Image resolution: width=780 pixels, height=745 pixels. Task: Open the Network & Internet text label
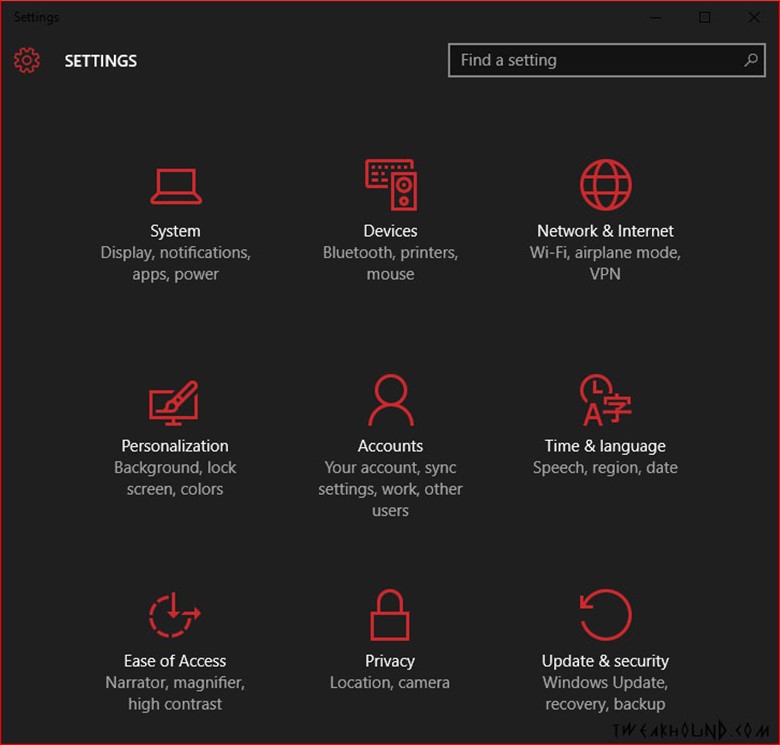(x=605, y=231)
